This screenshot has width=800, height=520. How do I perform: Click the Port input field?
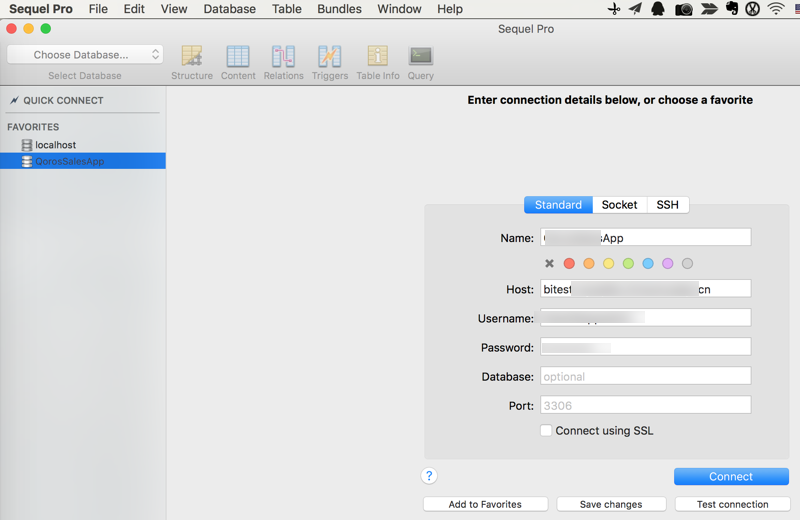tap(645, 405)
